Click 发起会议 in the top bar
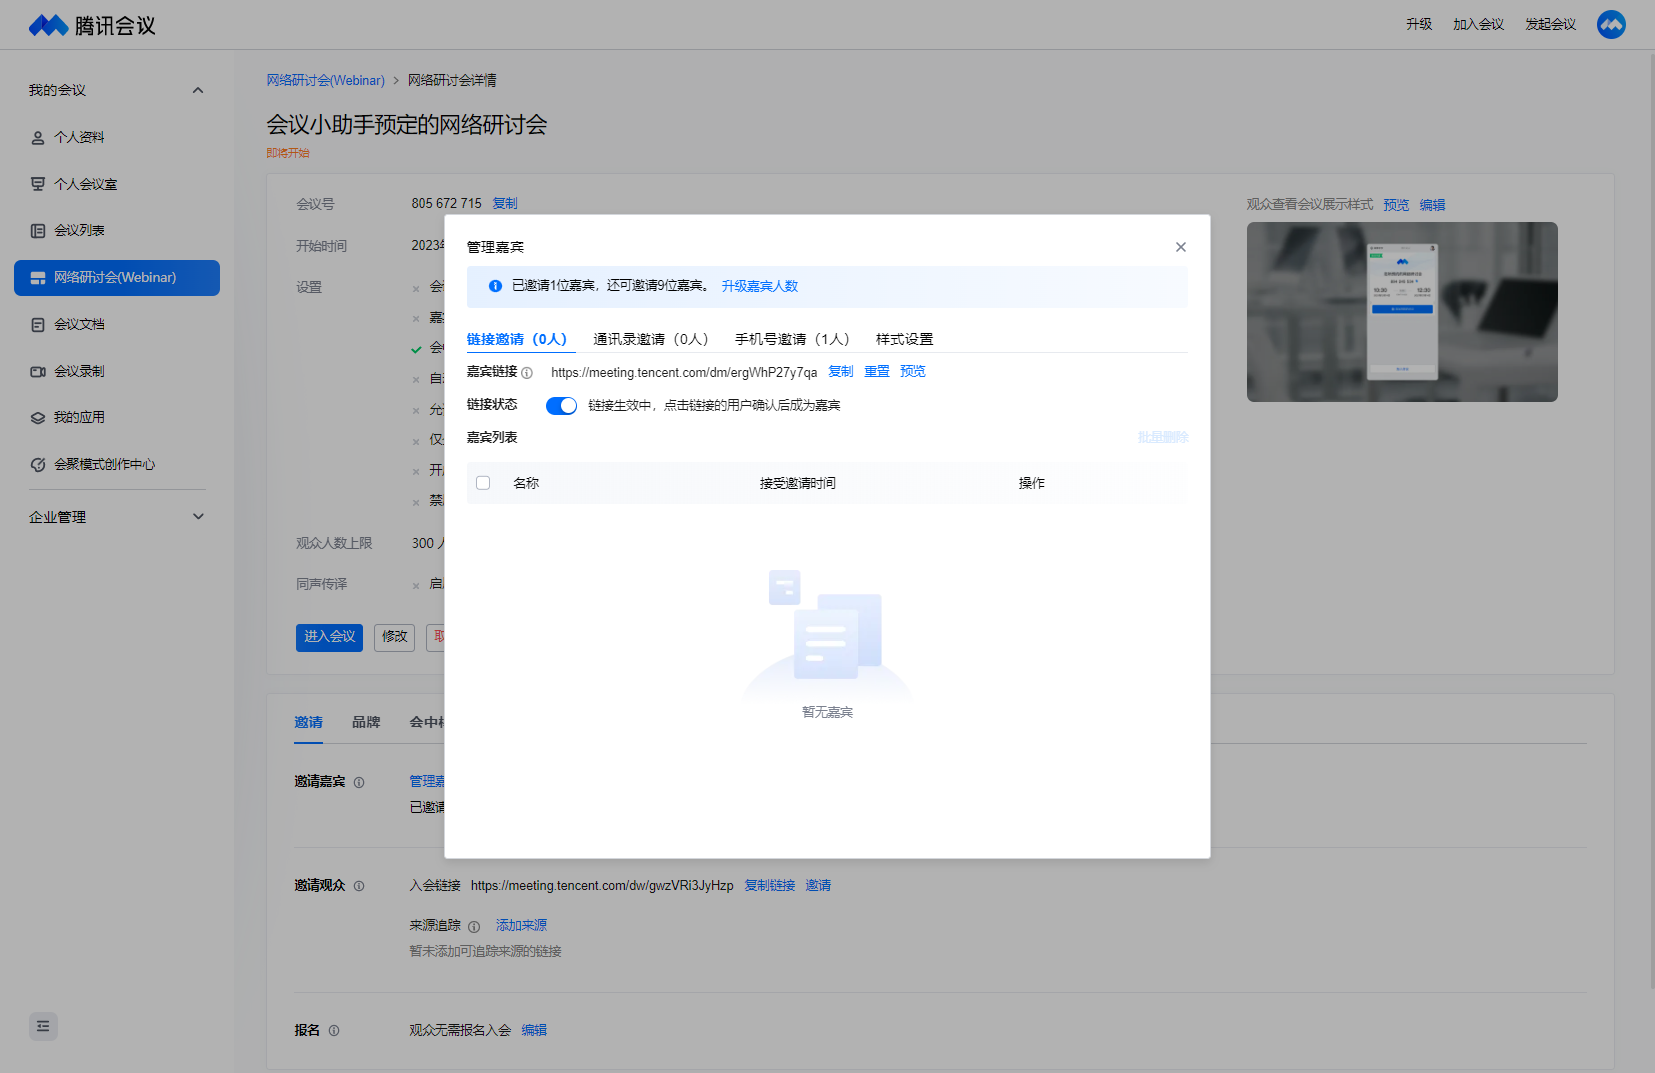The image size is (1655, 1073). [1550, 24]
